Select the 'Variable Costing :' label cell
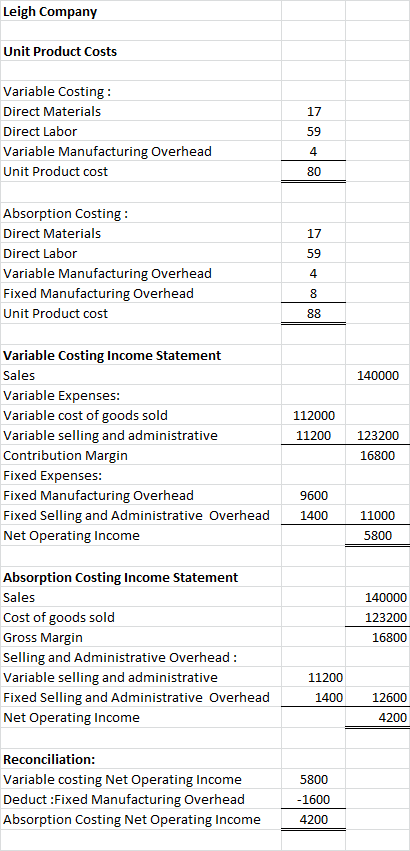This screenshot has width=410, height=851. point(58,92)
